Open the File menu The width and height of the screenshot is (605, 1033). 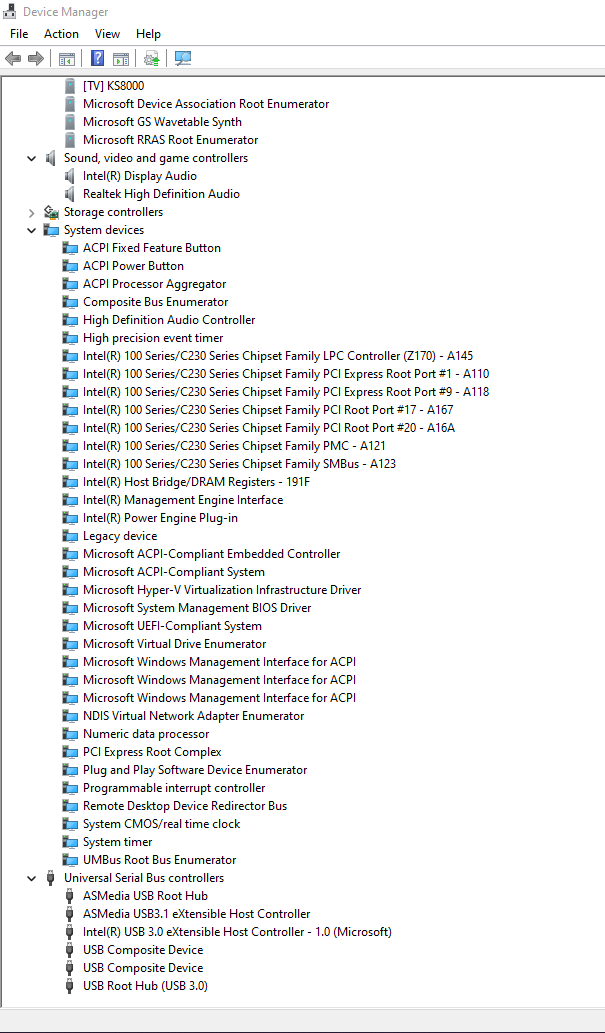point(19,34)
